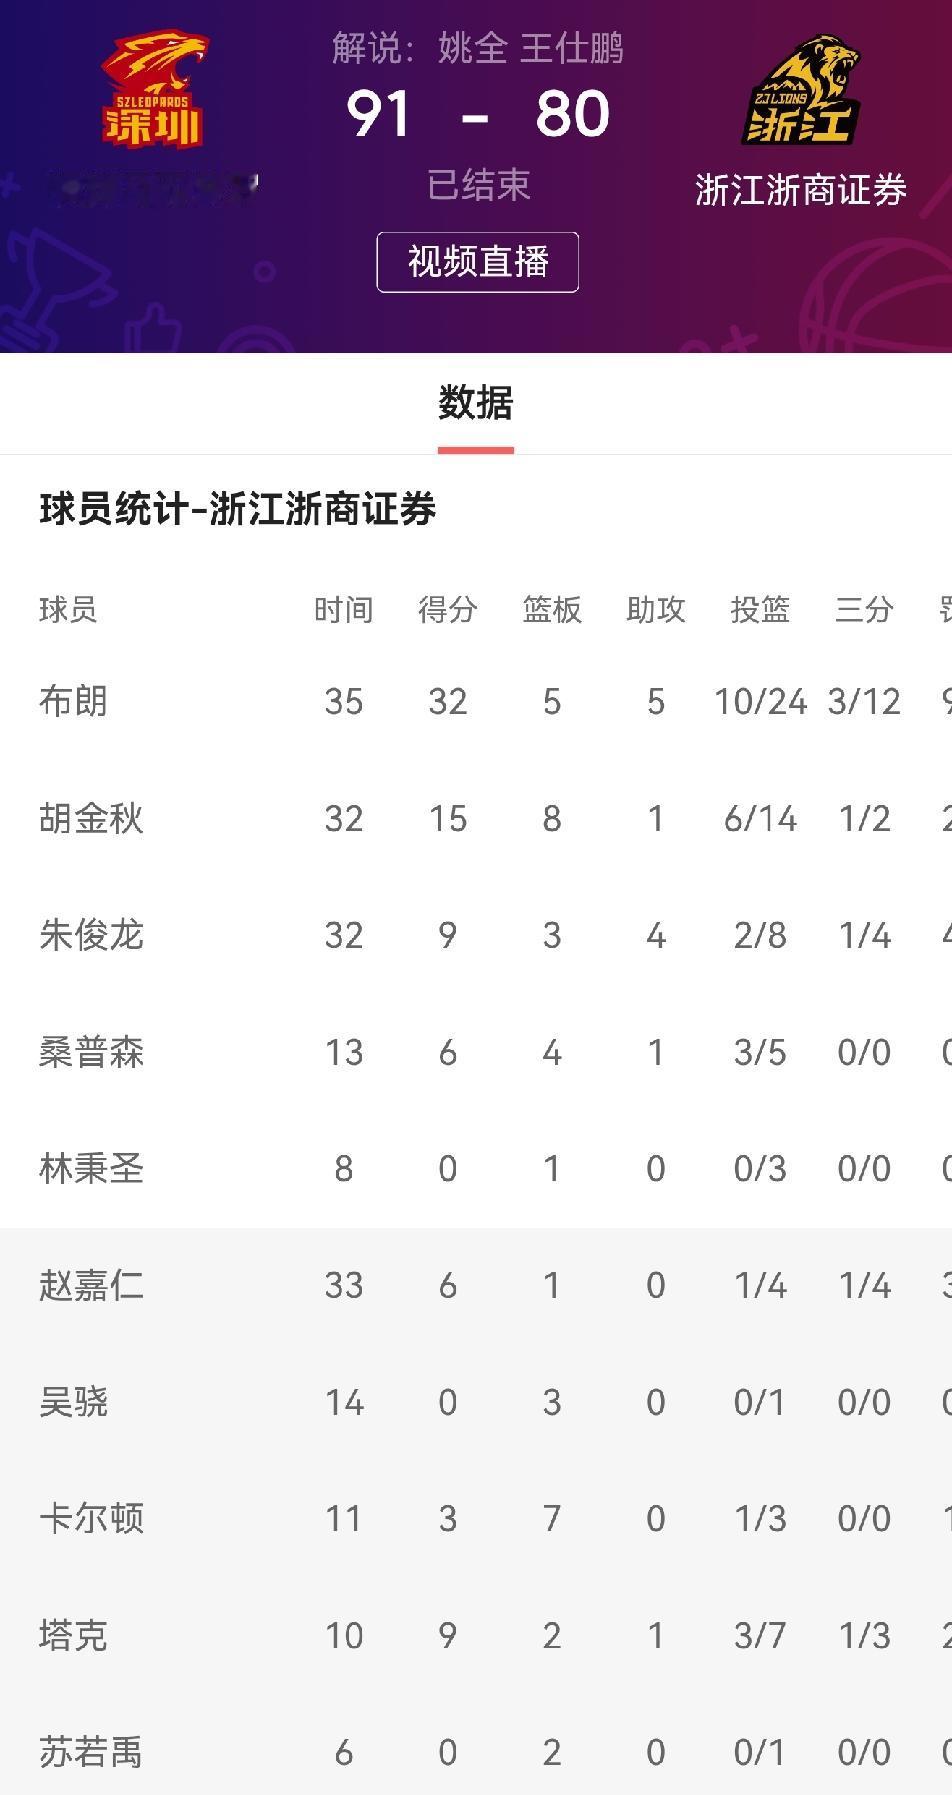Screen dimensions: 952x1795
Task: Tap the Shenzhen Leopards team logo
Action: coord(154,88)
